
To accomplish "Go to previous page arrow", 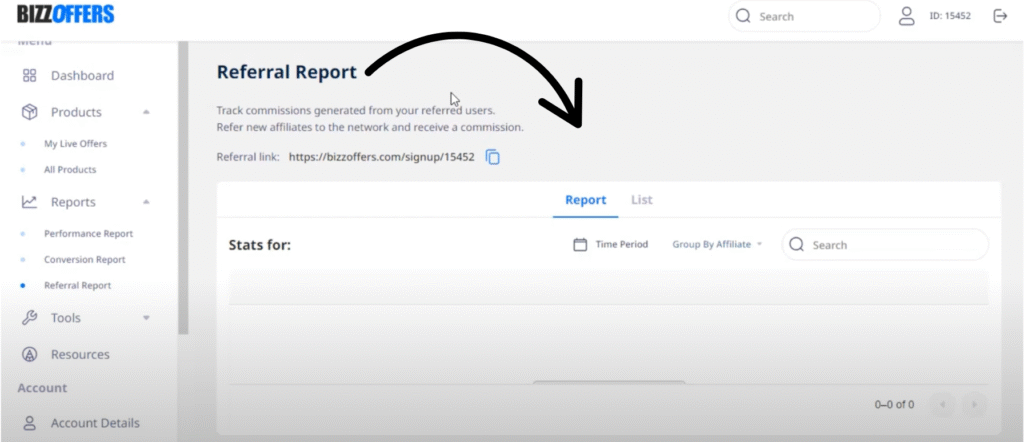I will pos(942,405).
